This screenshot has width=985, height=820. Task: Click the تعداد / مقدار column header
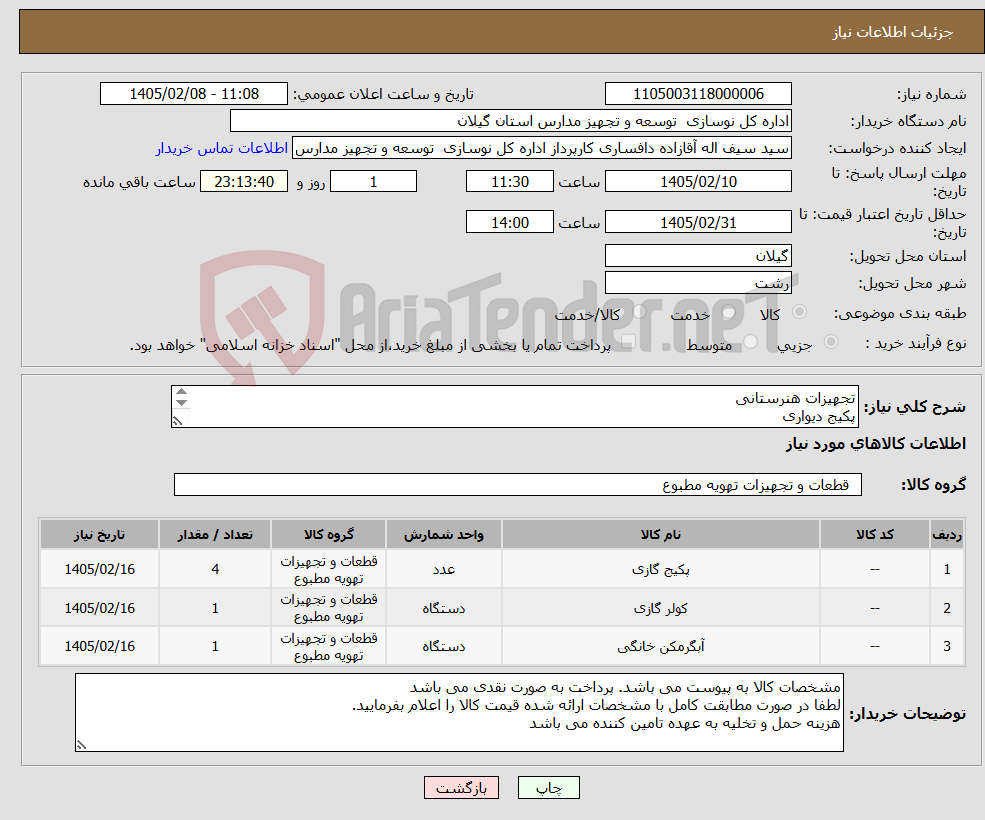[x=215, y=534]
